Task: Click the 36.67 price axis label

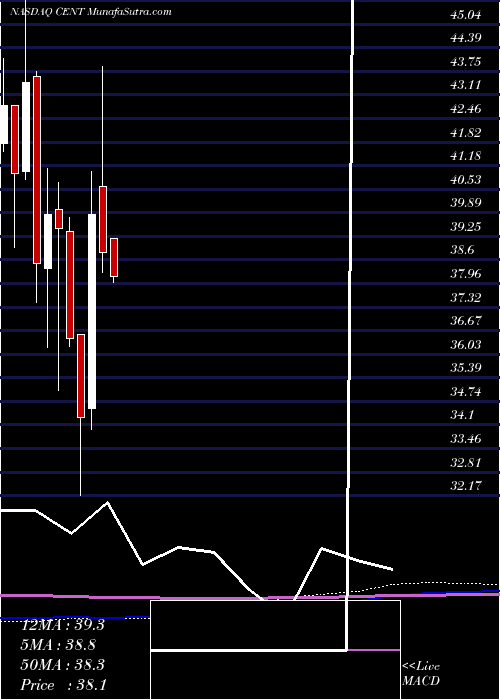Action: pyautogui.click(x=466, y=321)
